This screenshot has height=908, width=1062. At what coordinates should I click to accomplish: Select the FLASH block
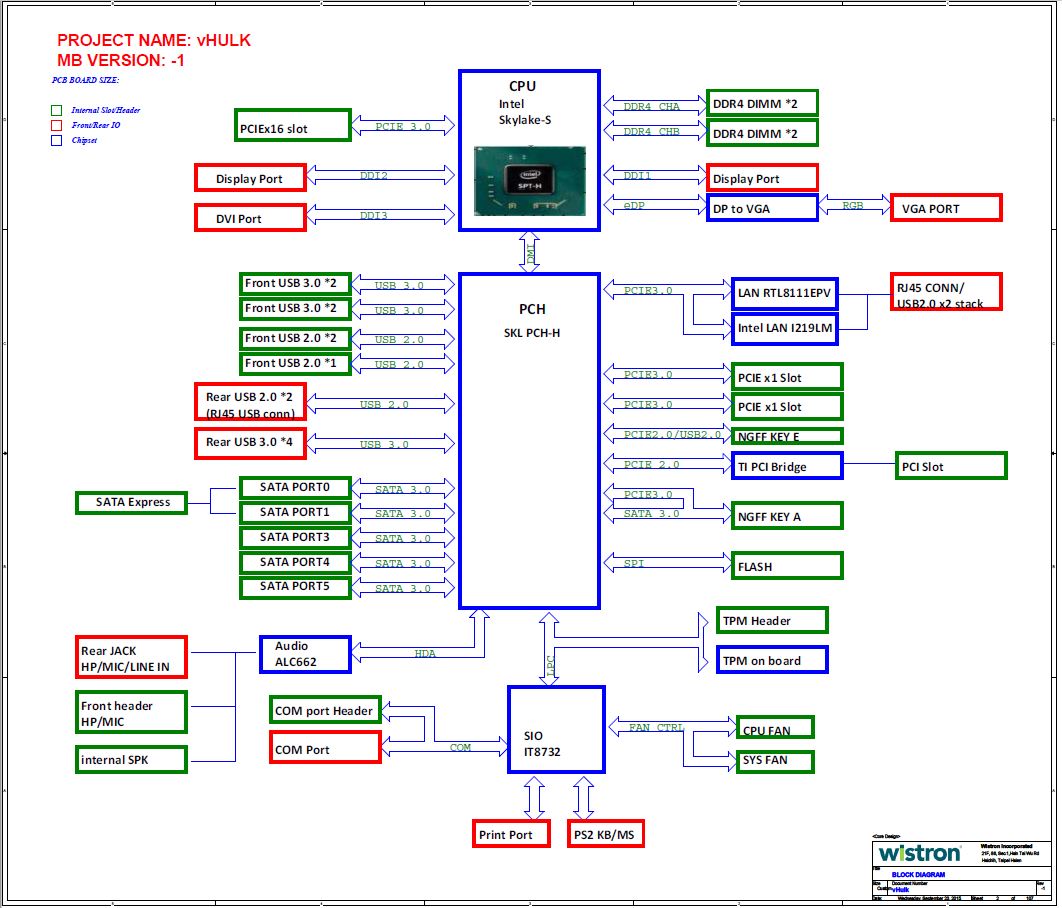point(787,566)
